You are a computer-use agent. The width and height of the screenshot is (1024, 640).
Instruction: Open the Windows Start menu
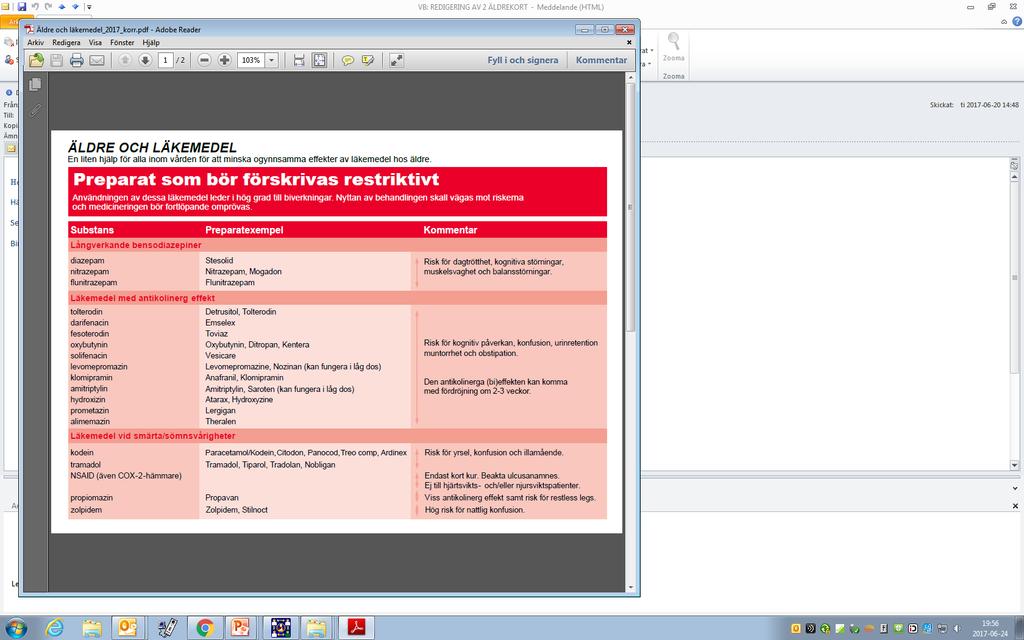tap(14, 628)
